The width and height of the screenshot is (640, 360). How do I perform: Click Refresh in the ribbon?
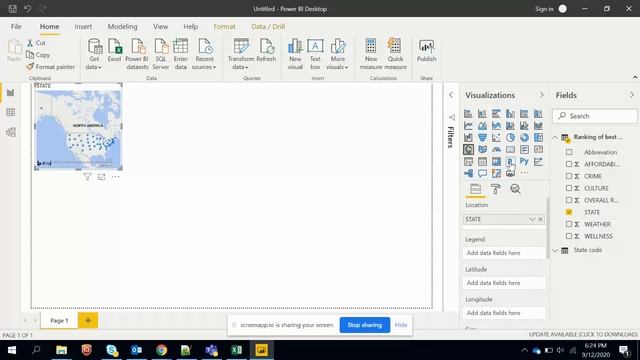(x=266, y=51)
